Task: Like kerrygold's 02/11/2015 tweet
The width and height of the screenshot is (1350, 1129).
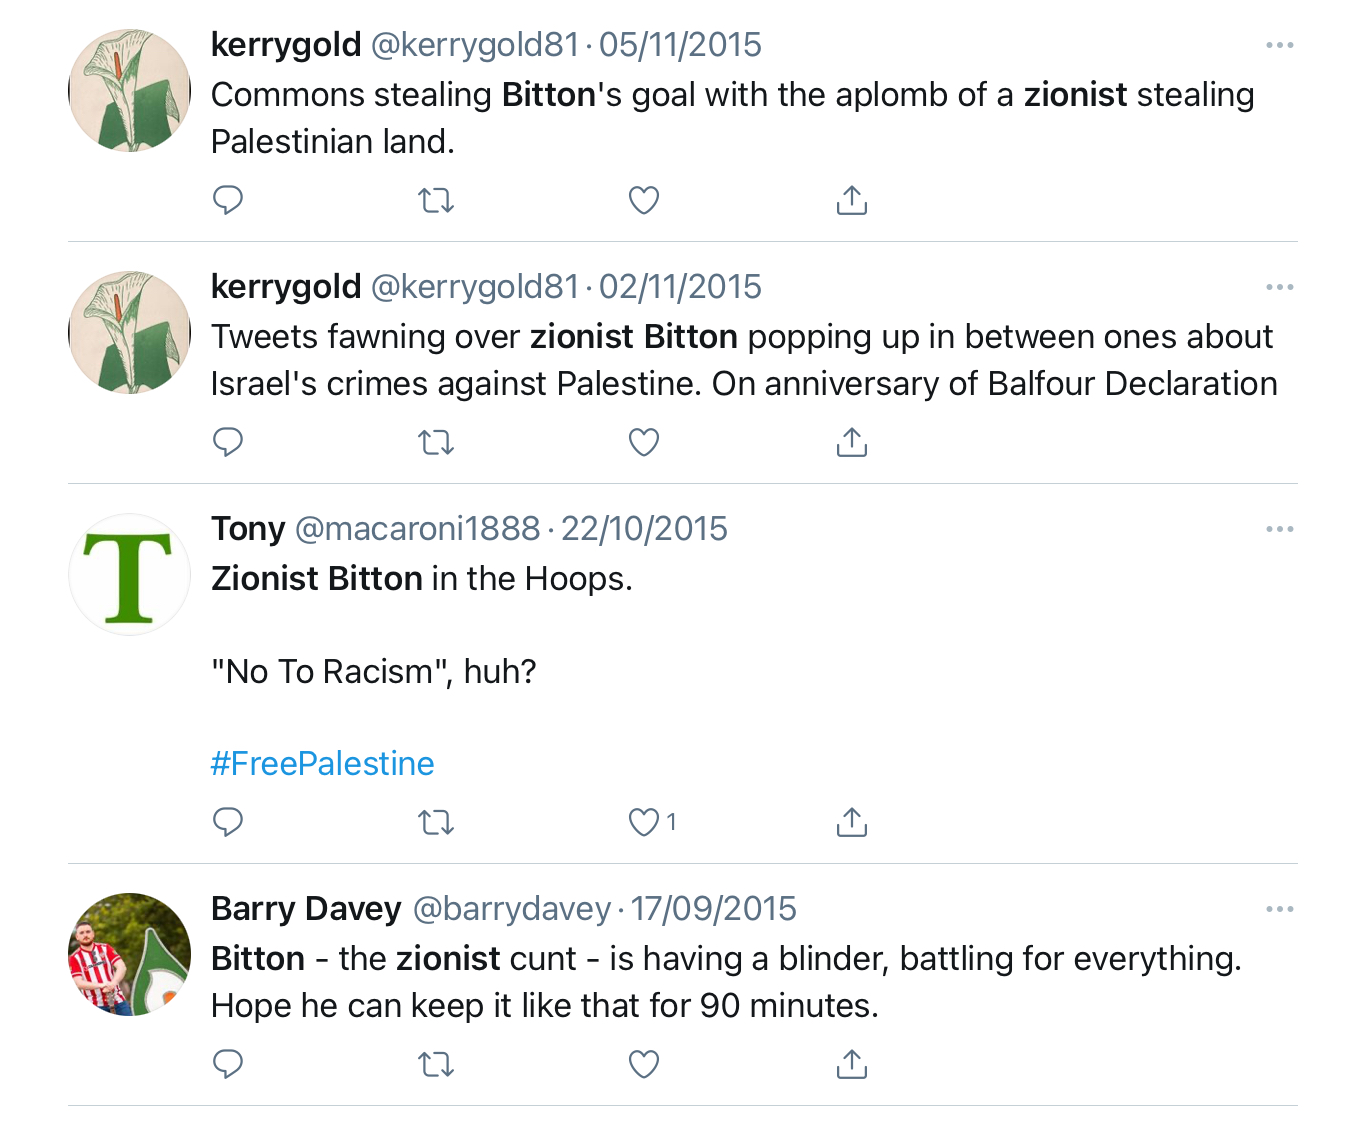Action: [644, 443]
